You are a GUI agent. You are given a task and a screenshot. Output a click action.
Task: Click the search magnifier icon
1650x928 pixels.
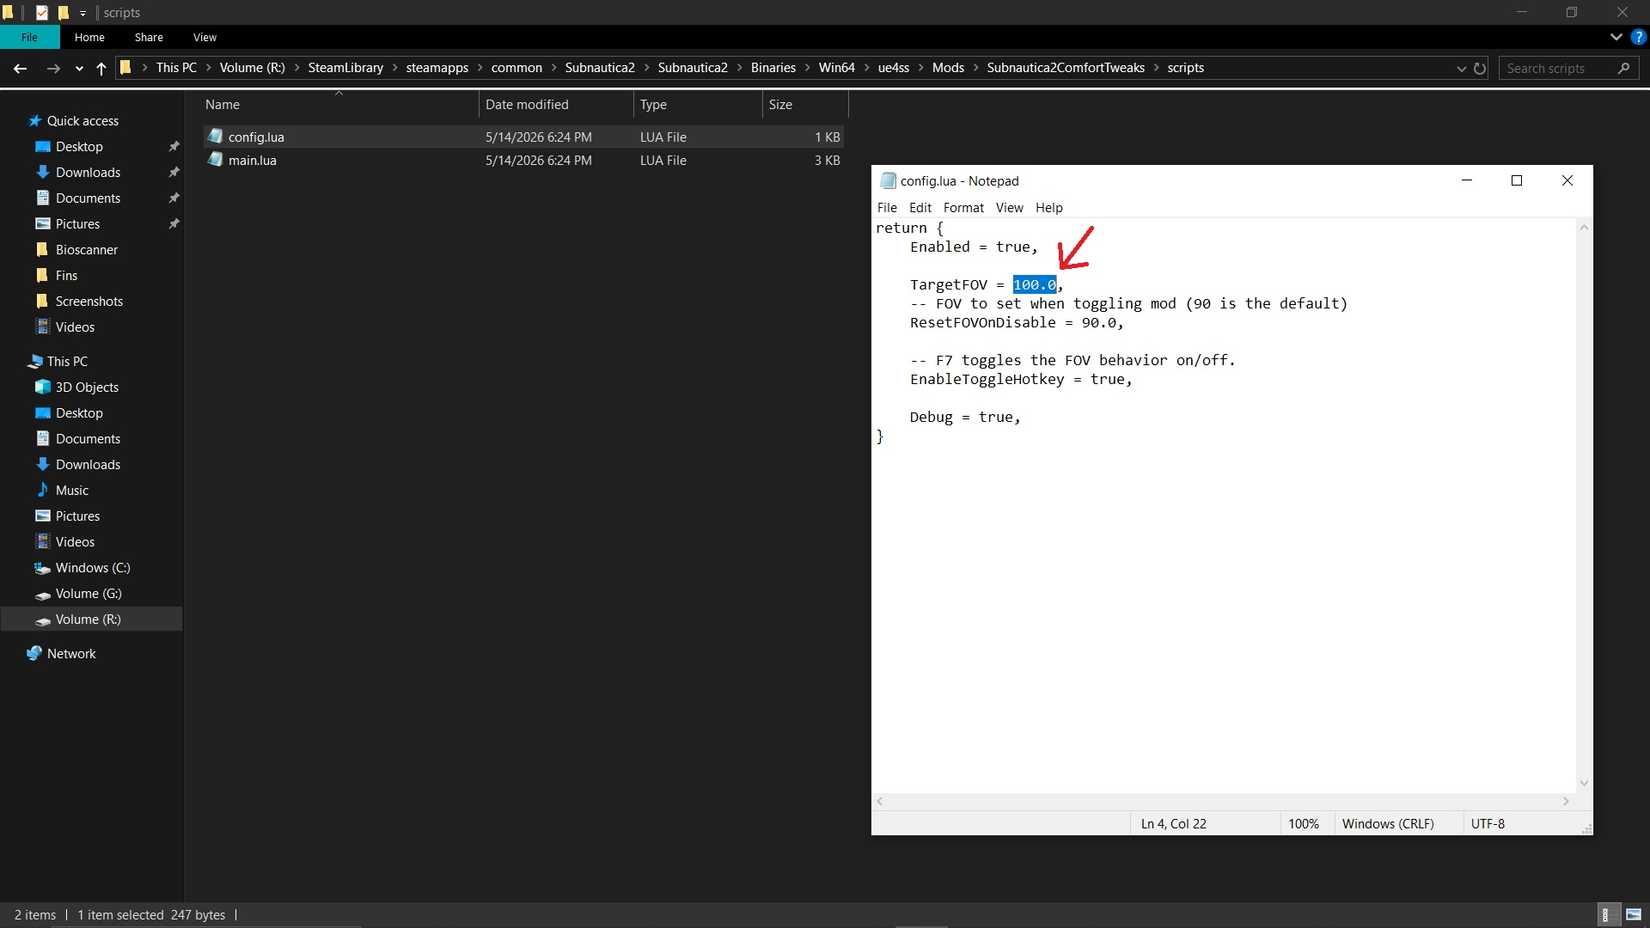click(1623, 68)
